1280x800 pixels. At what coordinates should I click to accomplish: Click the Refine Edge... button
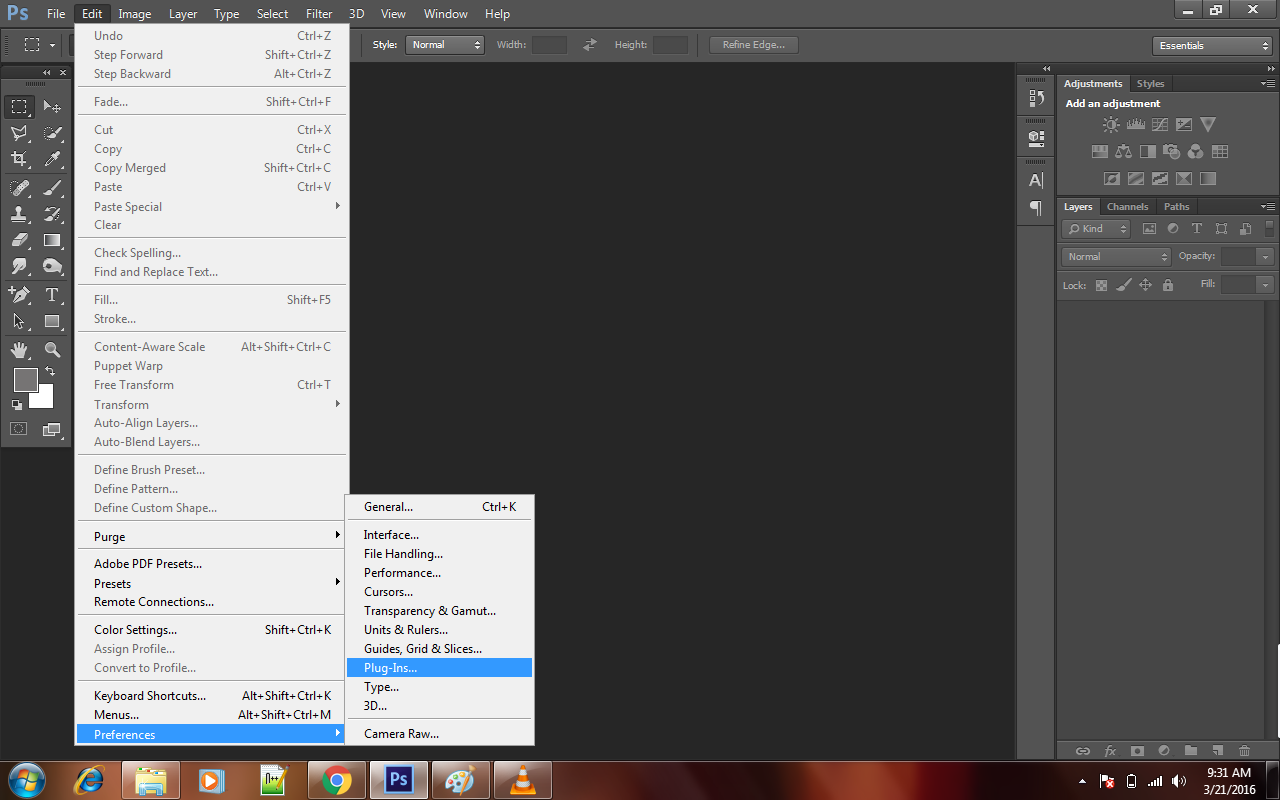[x=754, y=45]
